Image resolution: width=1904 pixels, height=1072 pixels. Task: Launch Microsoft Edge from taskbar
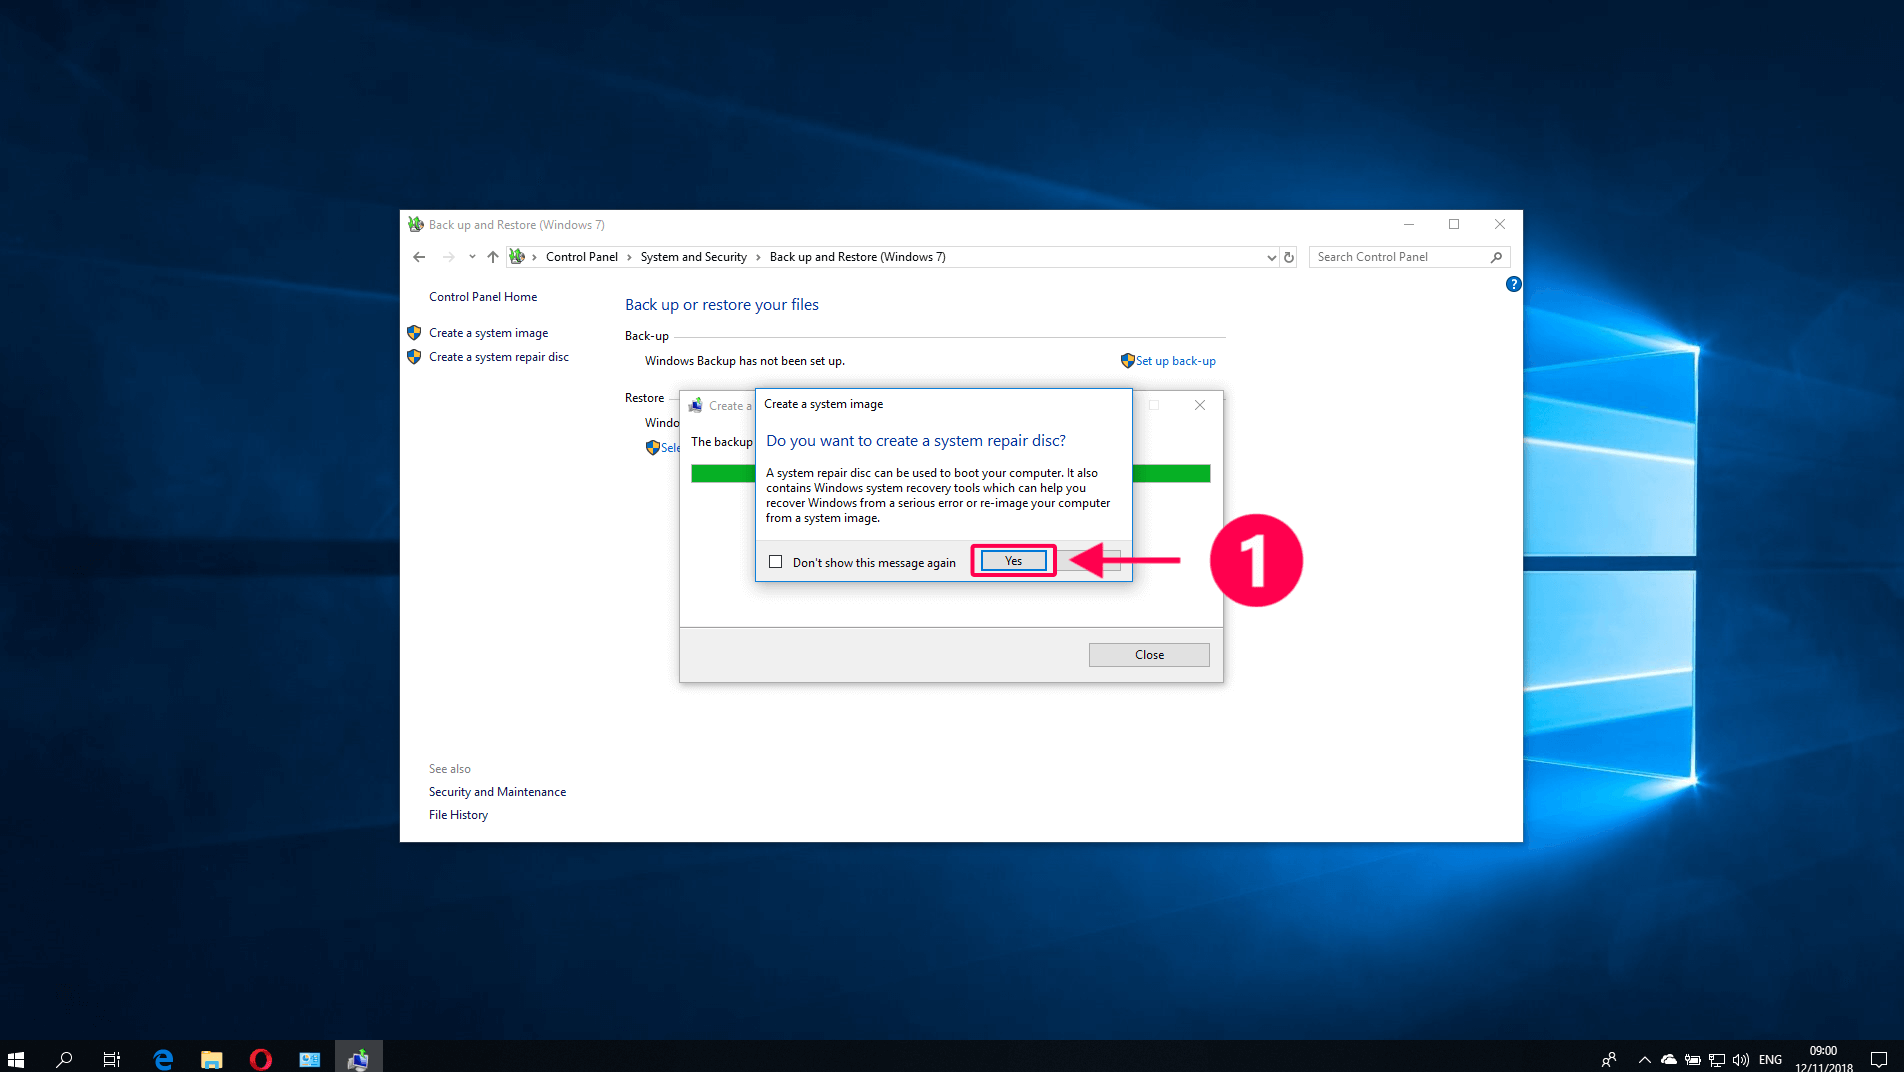pyautogui.click(x=163, y=1059)
